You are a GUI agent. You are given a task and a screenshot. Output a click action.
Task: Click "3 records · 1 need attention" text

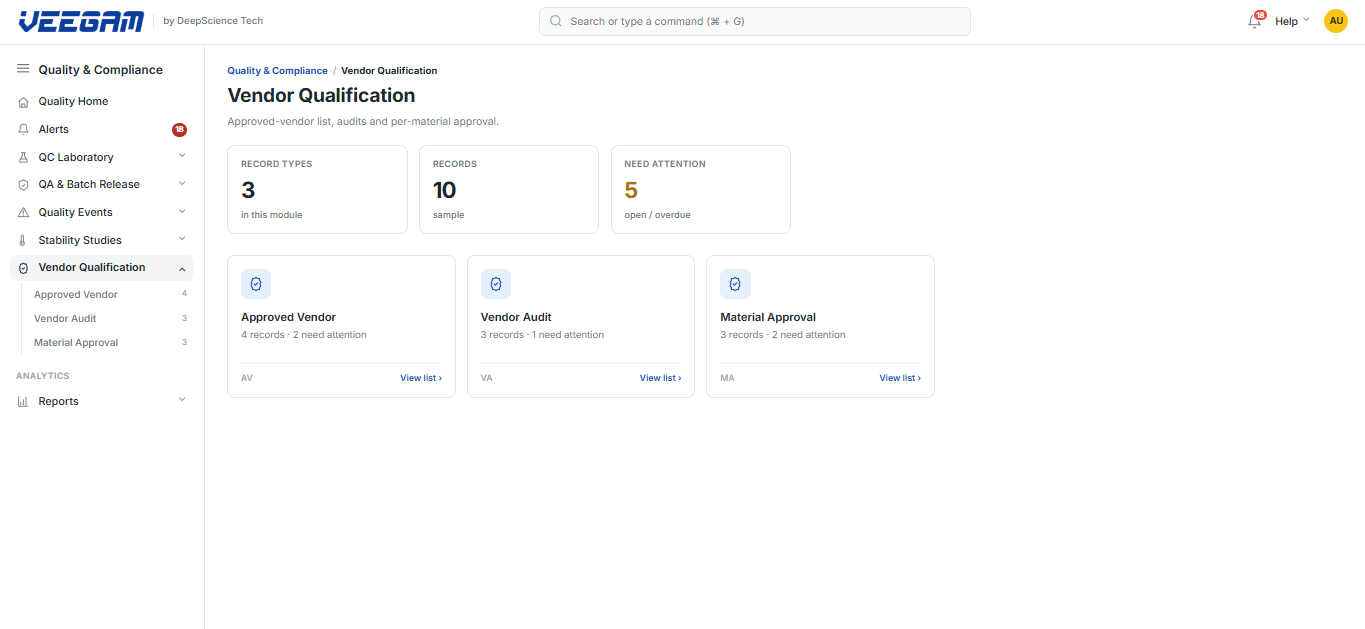pyautogui.click(x=542, y=335)
